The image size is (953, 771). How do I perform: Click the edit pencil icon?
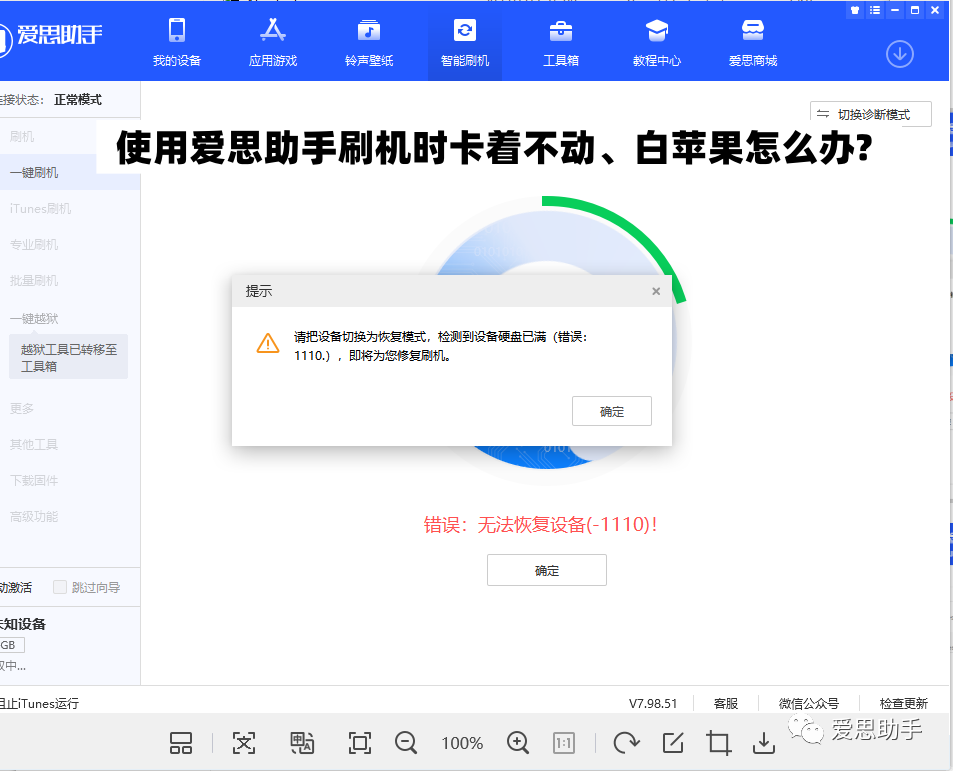(673, 742)
